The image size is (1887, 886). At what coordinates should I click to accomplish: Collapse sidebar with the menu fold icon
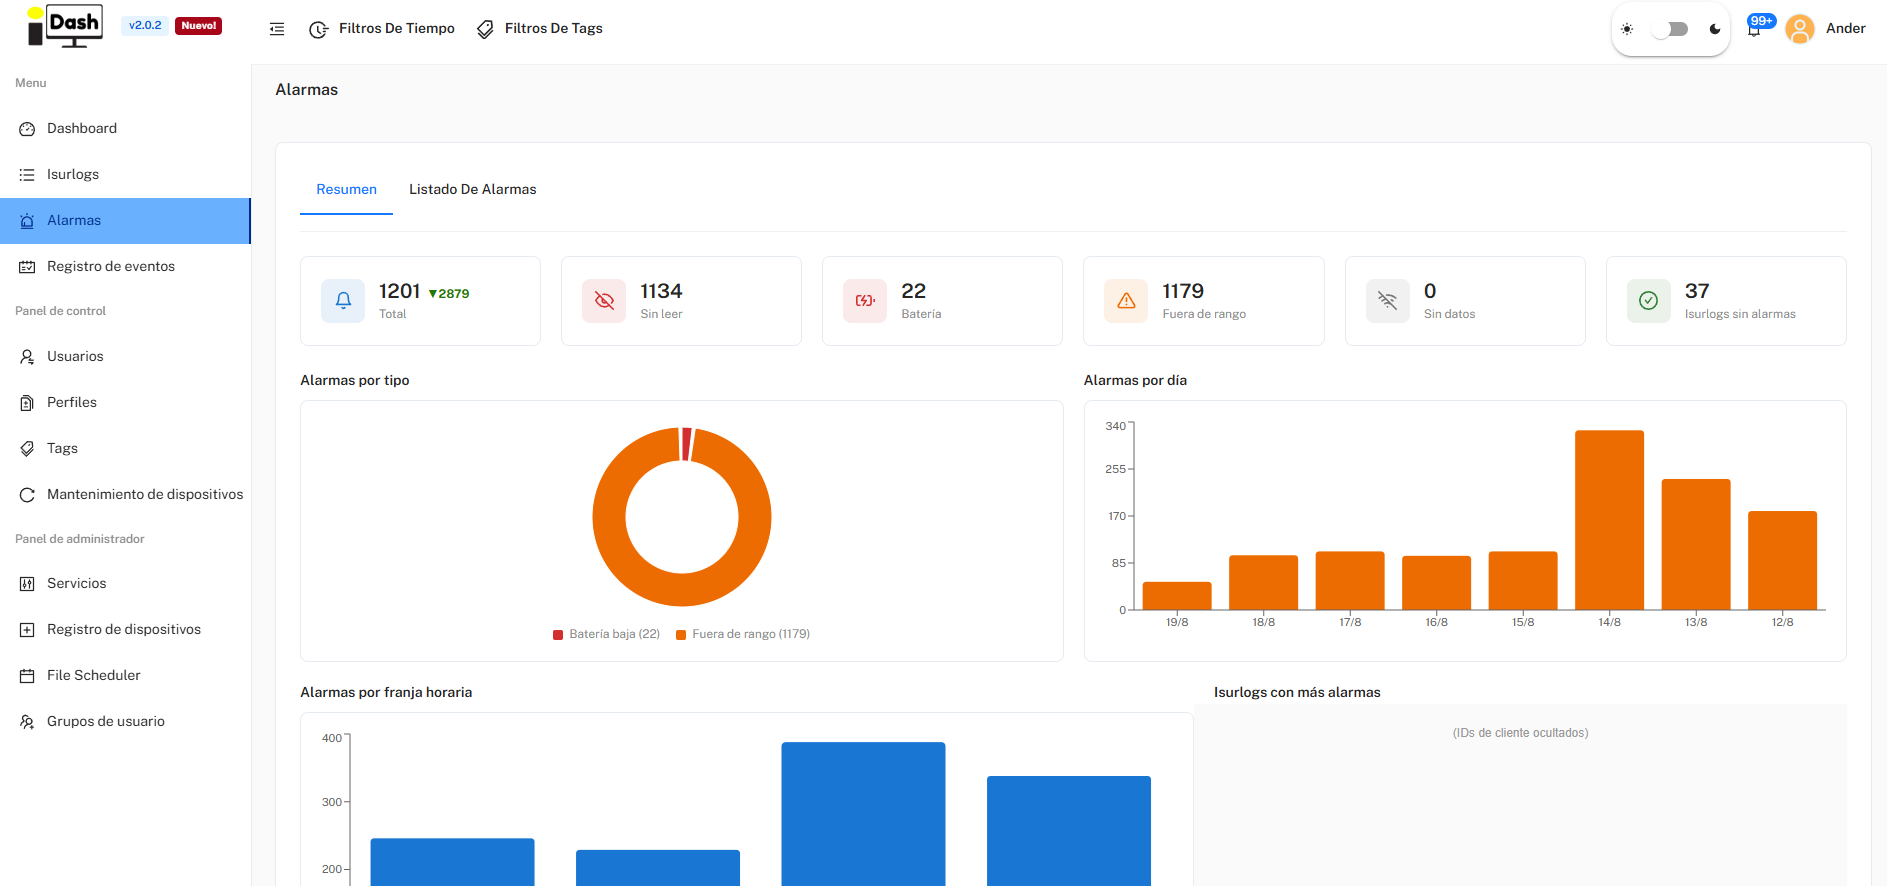pos(277,29)
